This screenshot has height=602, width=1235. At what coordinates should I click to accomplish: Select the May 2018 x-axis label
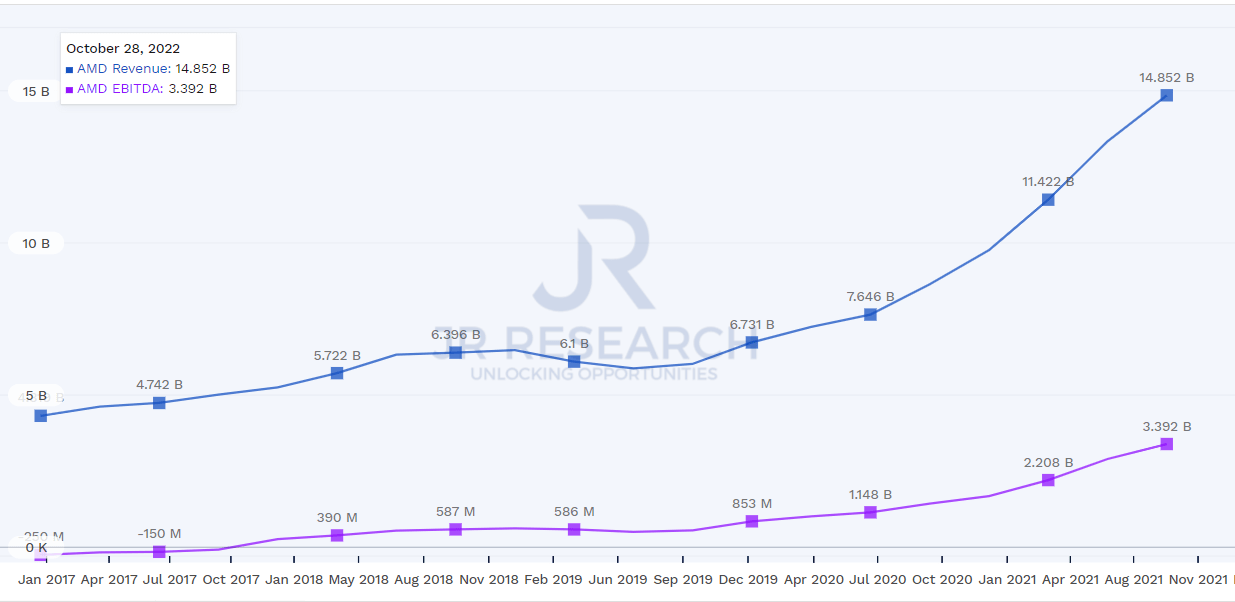click(360, 578)
